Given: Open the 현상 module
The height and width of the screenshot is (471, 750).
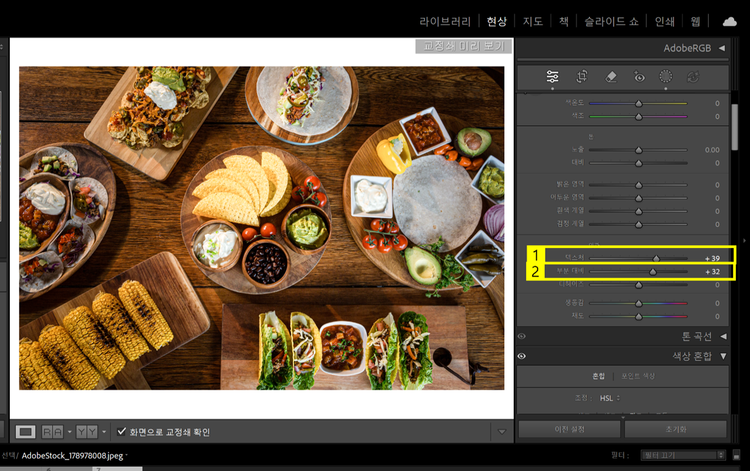Looking at the screenshot, I should click(x=496, y=22).
